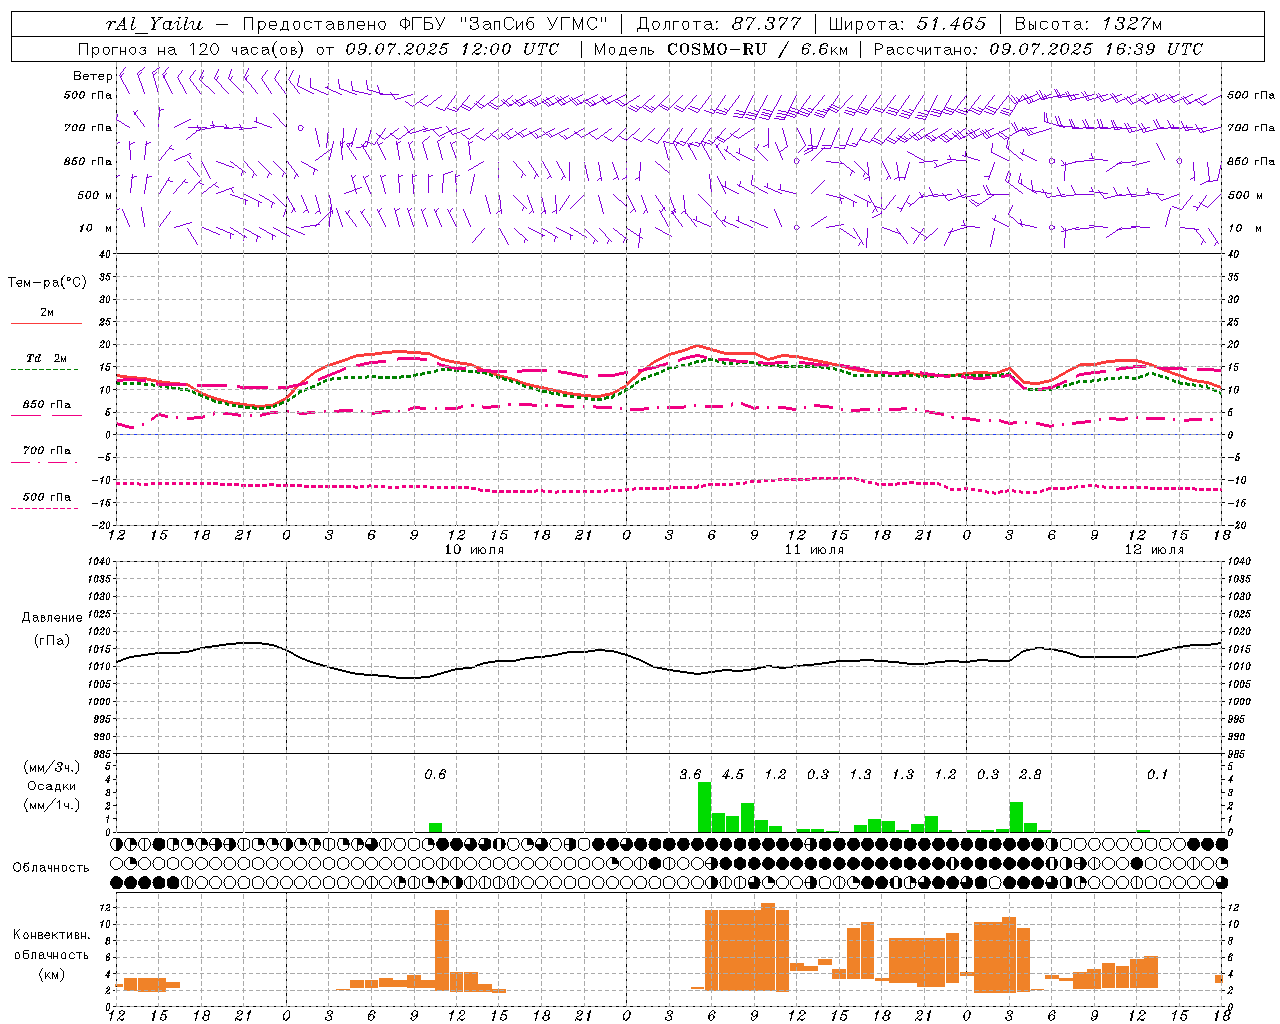Click the tallest green precipitation bar under 3.6
Screen dimensions: 1280x1024
[x=704, y=807]
